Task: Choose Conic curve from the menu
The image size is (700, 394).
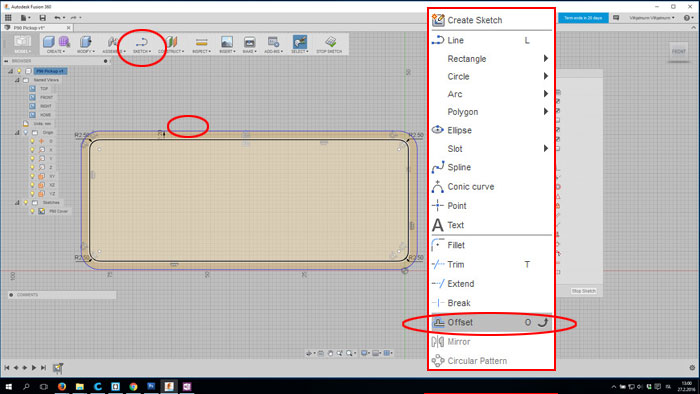Action: [491, 187]
